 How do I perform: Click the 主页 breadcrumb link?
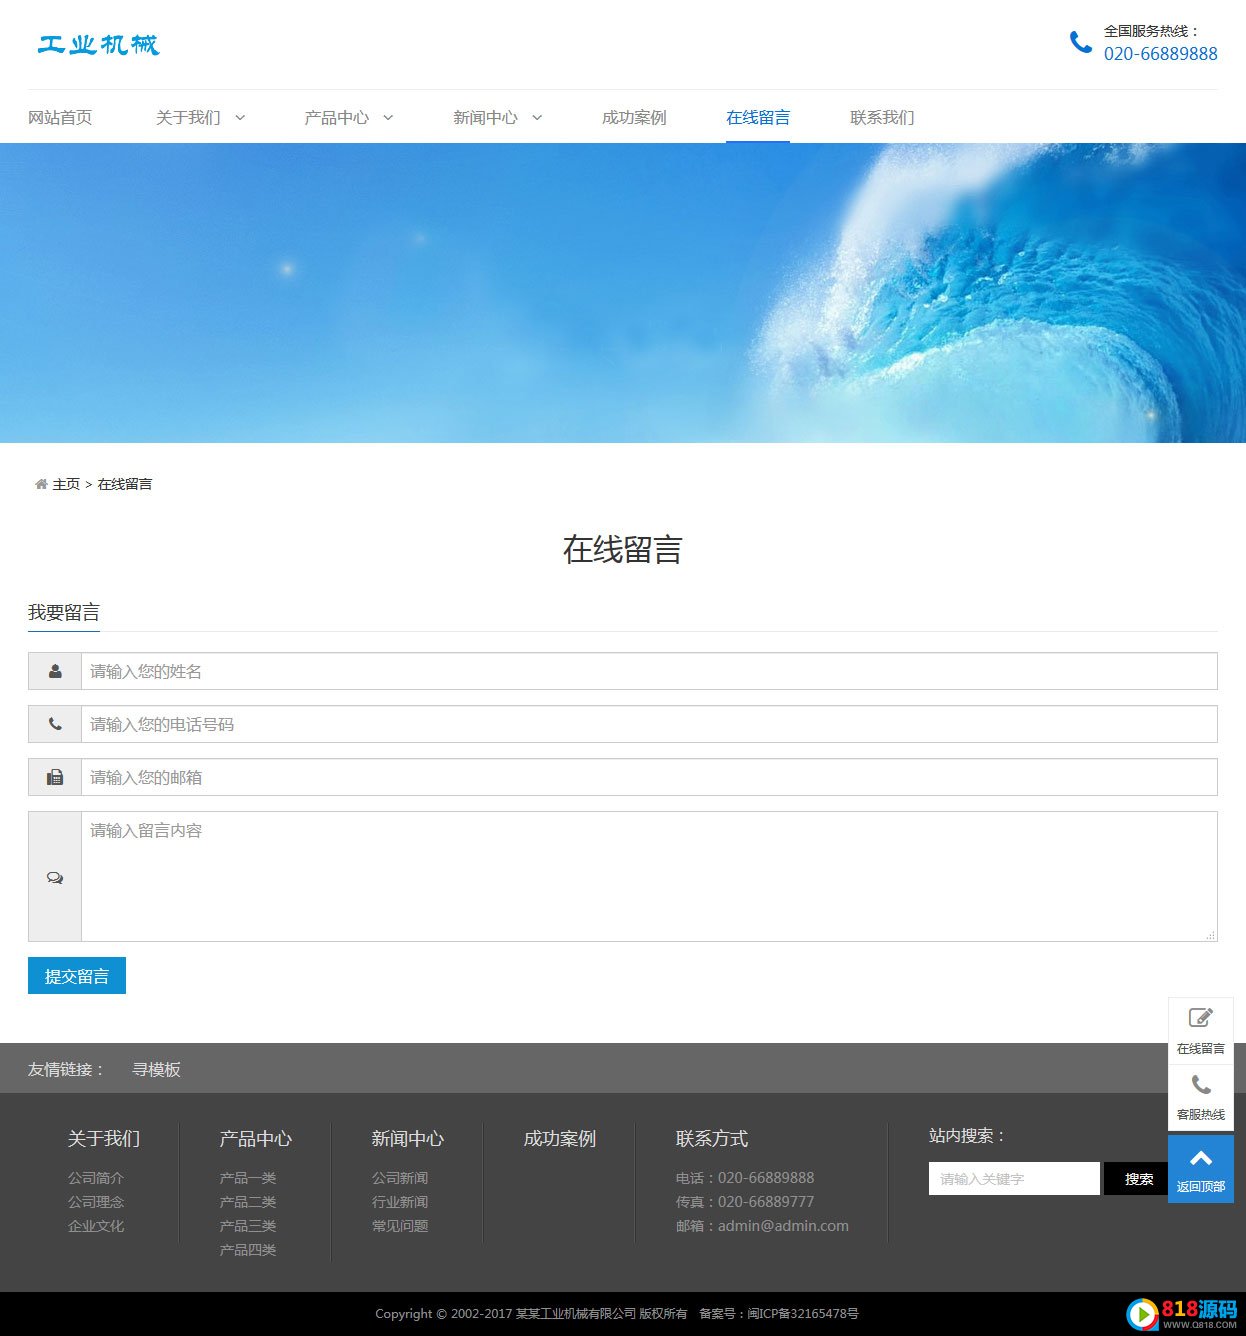click(x=66, y=484)
